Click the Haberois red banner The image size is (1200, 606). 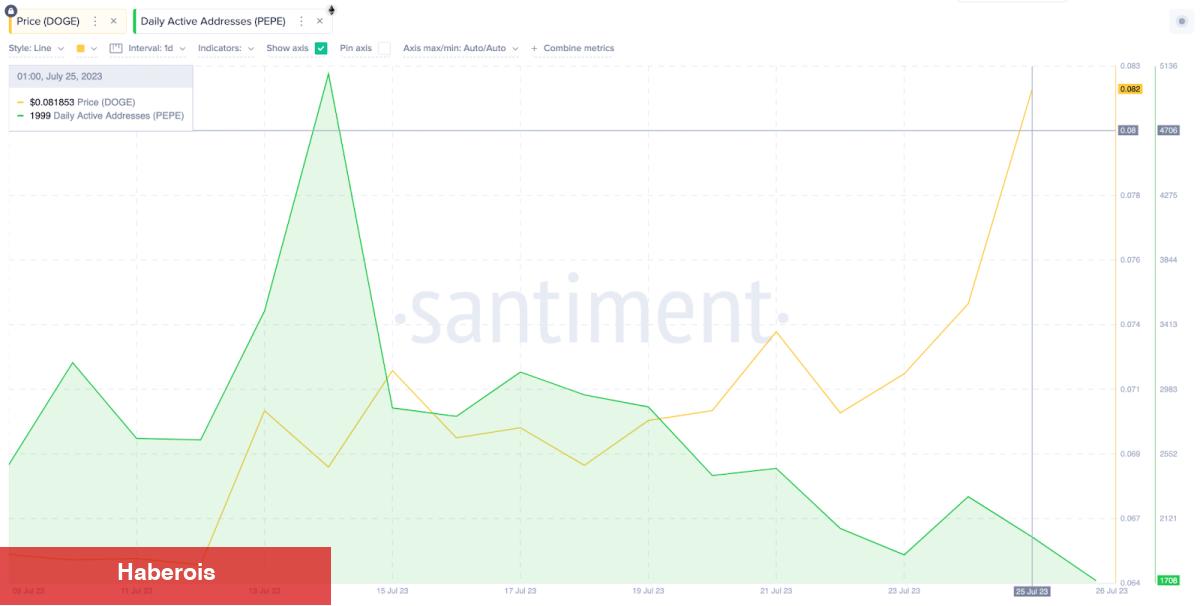coord(166,575)
